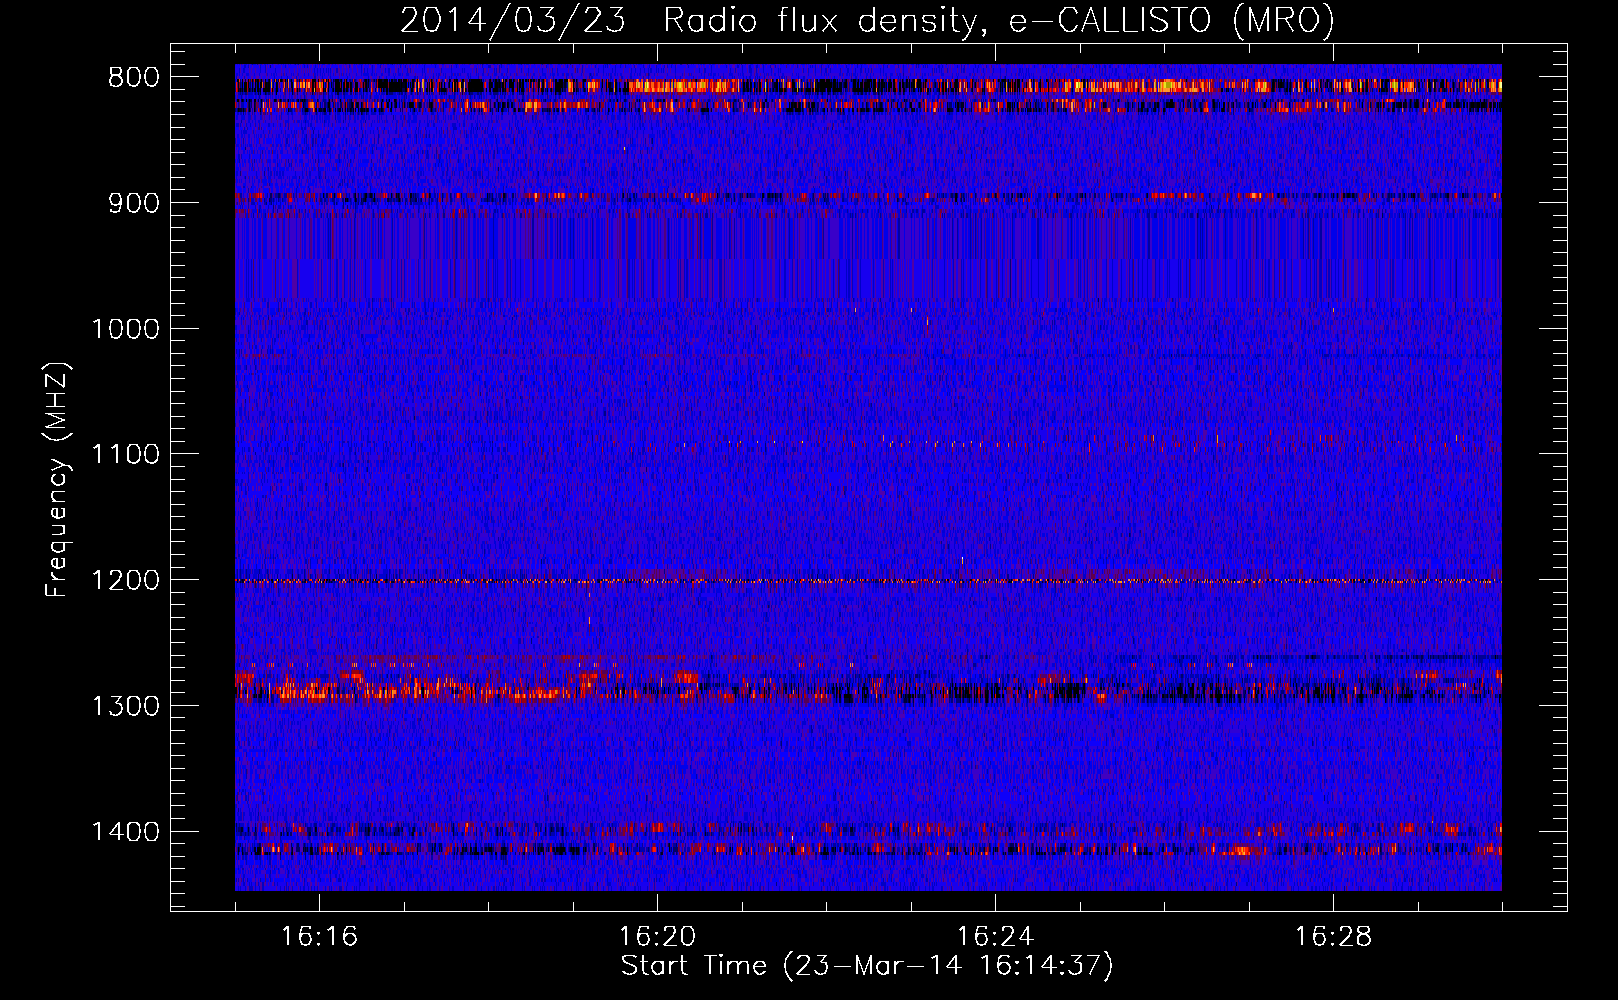Click the yellow-red band just below 800 MHz

coord(868,86)
